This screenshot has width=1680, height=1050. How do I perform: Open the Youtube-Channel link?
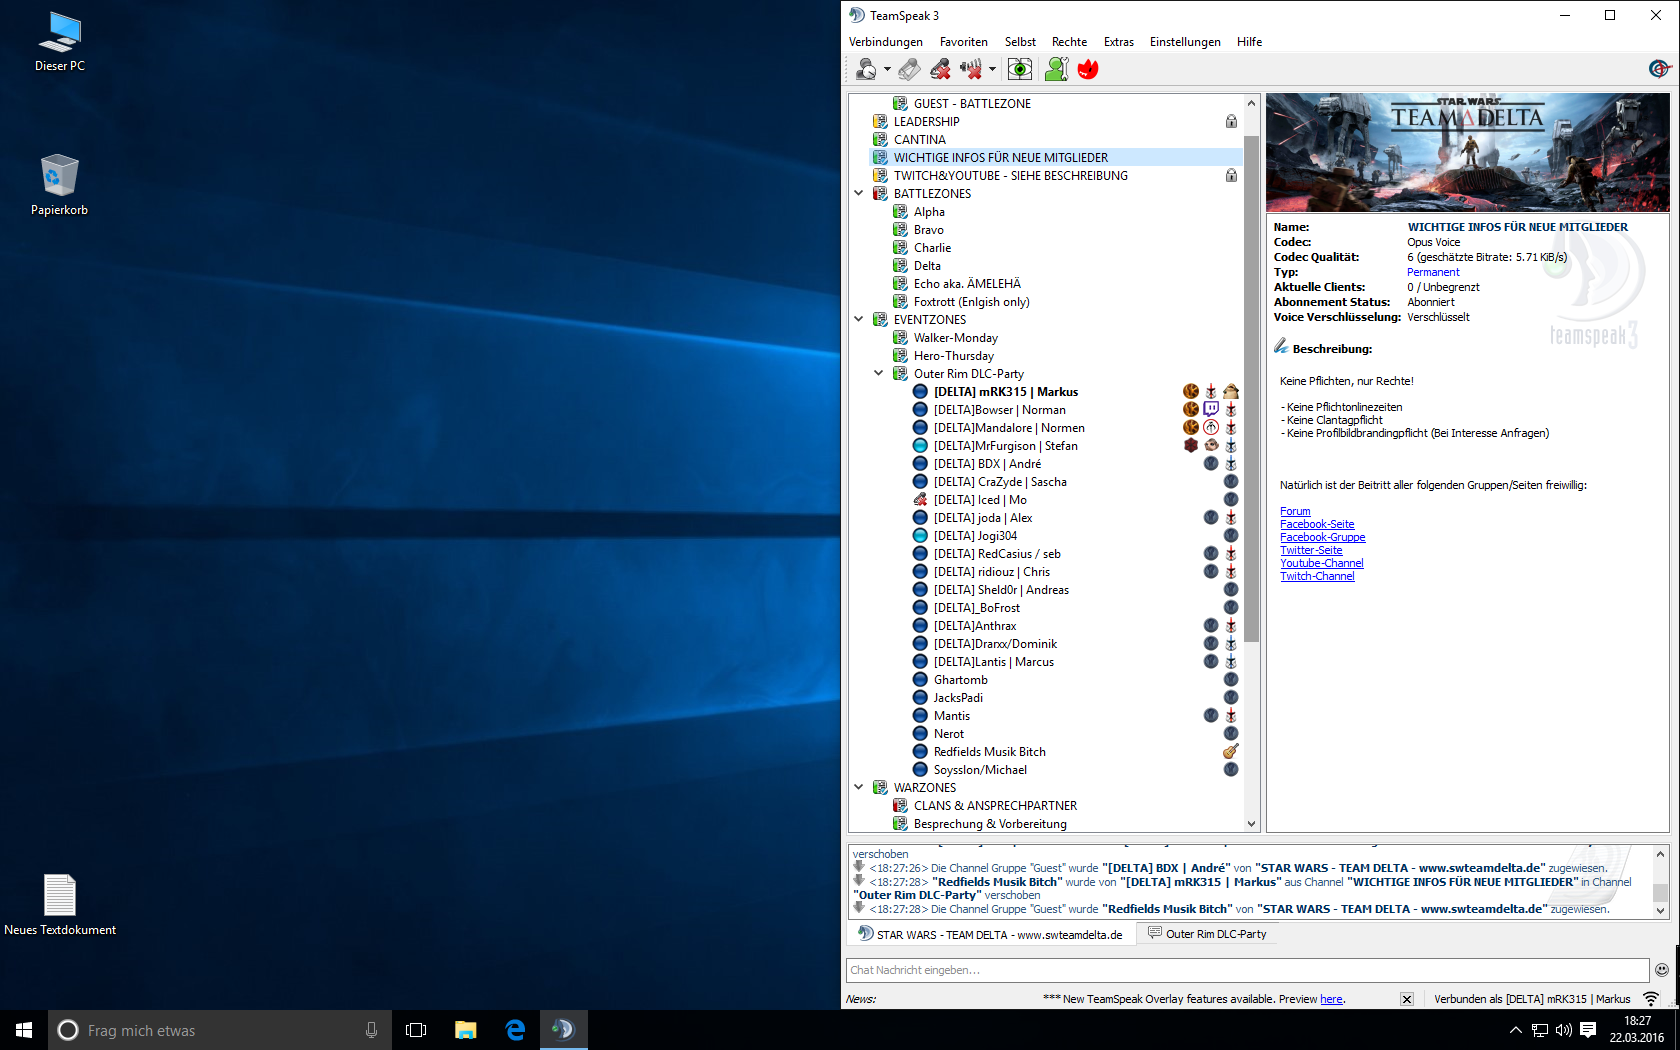[1321, 563]
